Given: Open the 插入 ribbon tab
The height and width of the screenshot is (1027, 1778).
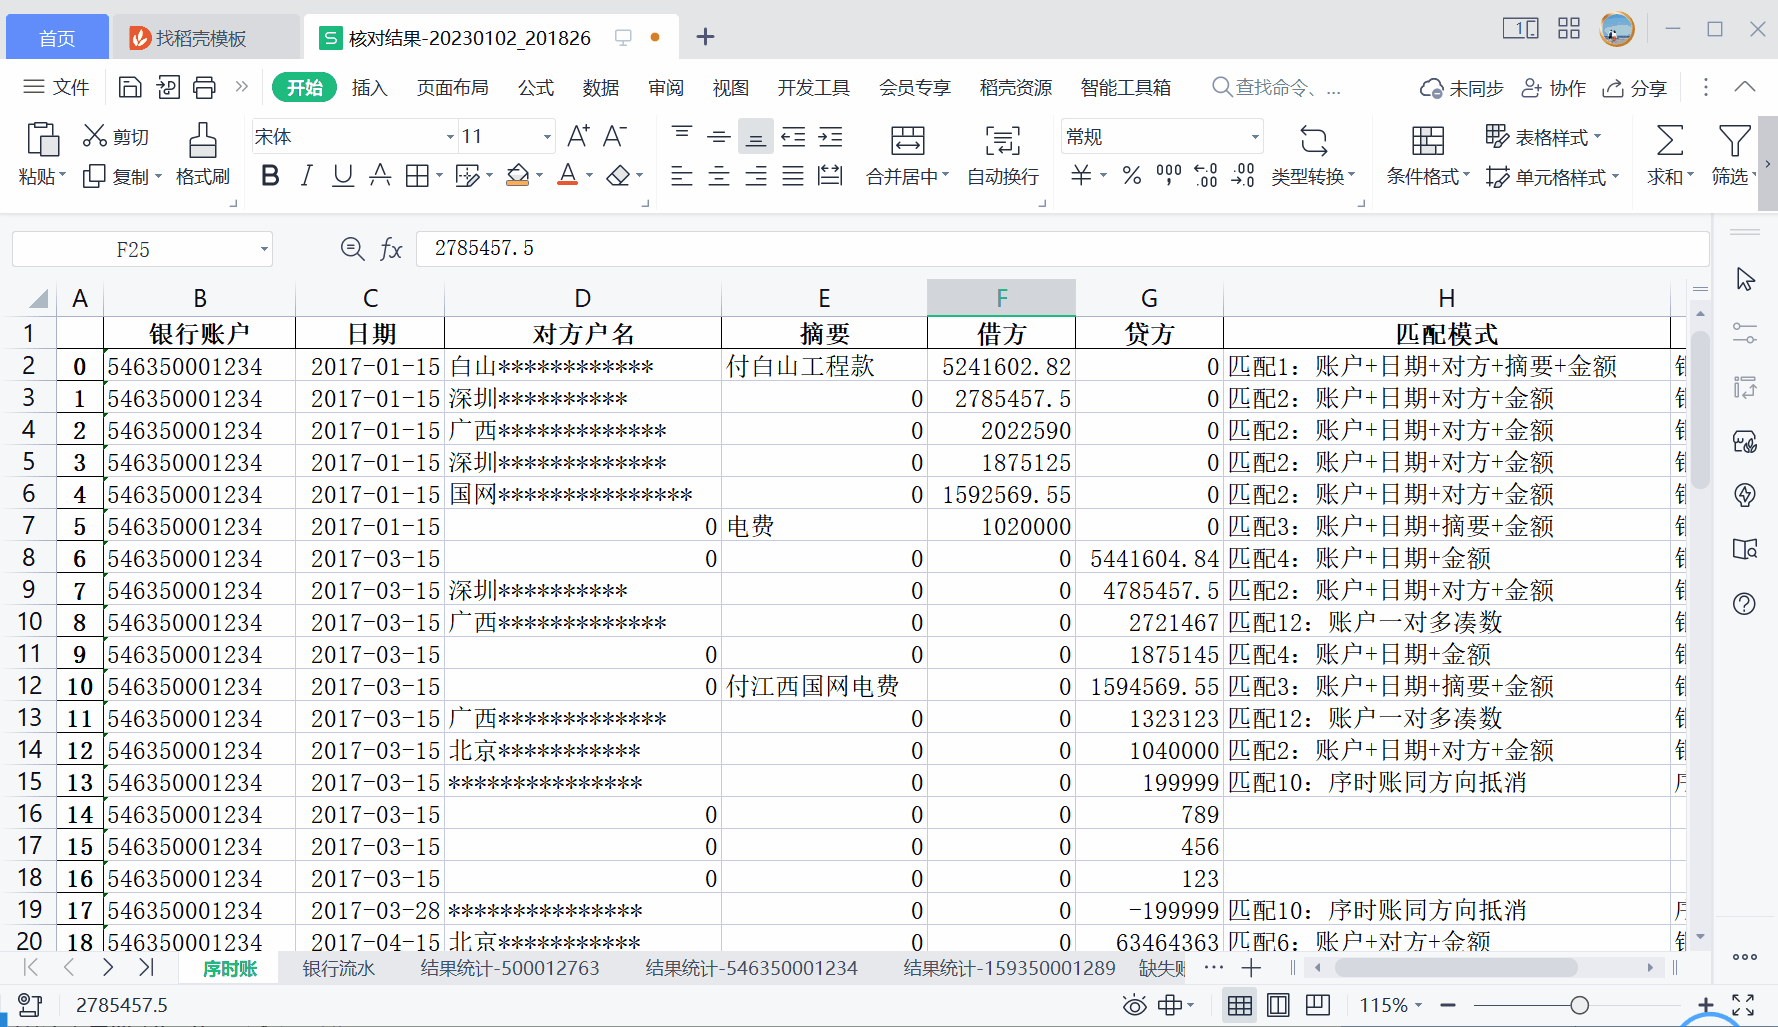Looking at the screenshot, I should tap(369, 88).
